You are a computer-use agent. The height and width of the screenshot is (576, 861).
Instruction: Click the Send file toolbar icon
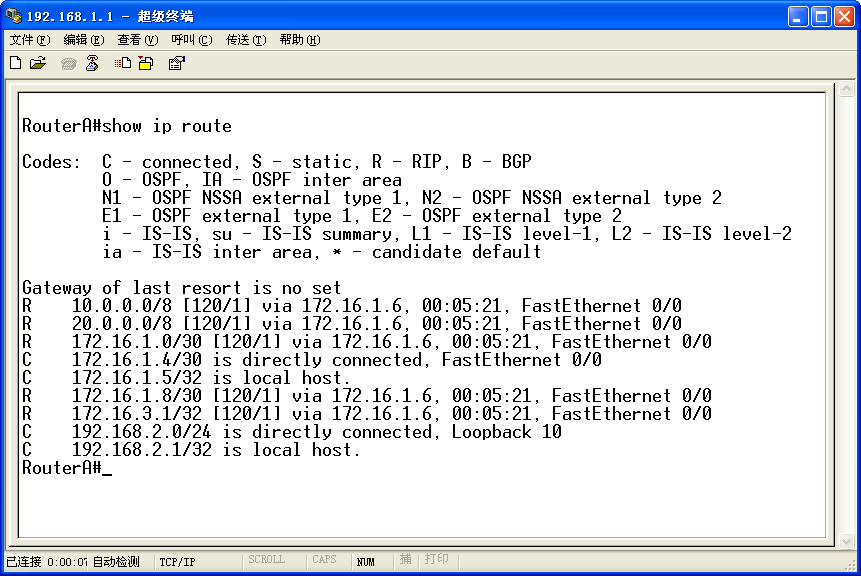[123, 63]
